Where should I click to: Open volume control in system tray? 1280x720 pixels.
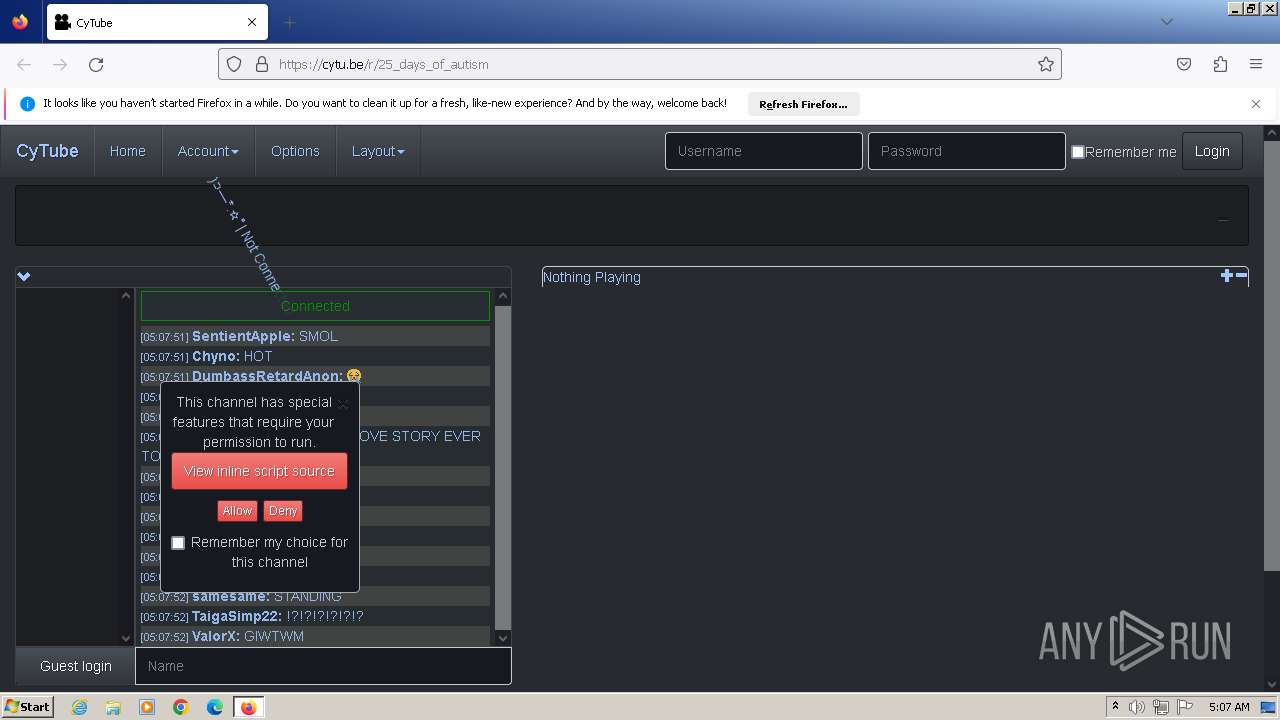pyautogui.click(x=1137, y=707)
